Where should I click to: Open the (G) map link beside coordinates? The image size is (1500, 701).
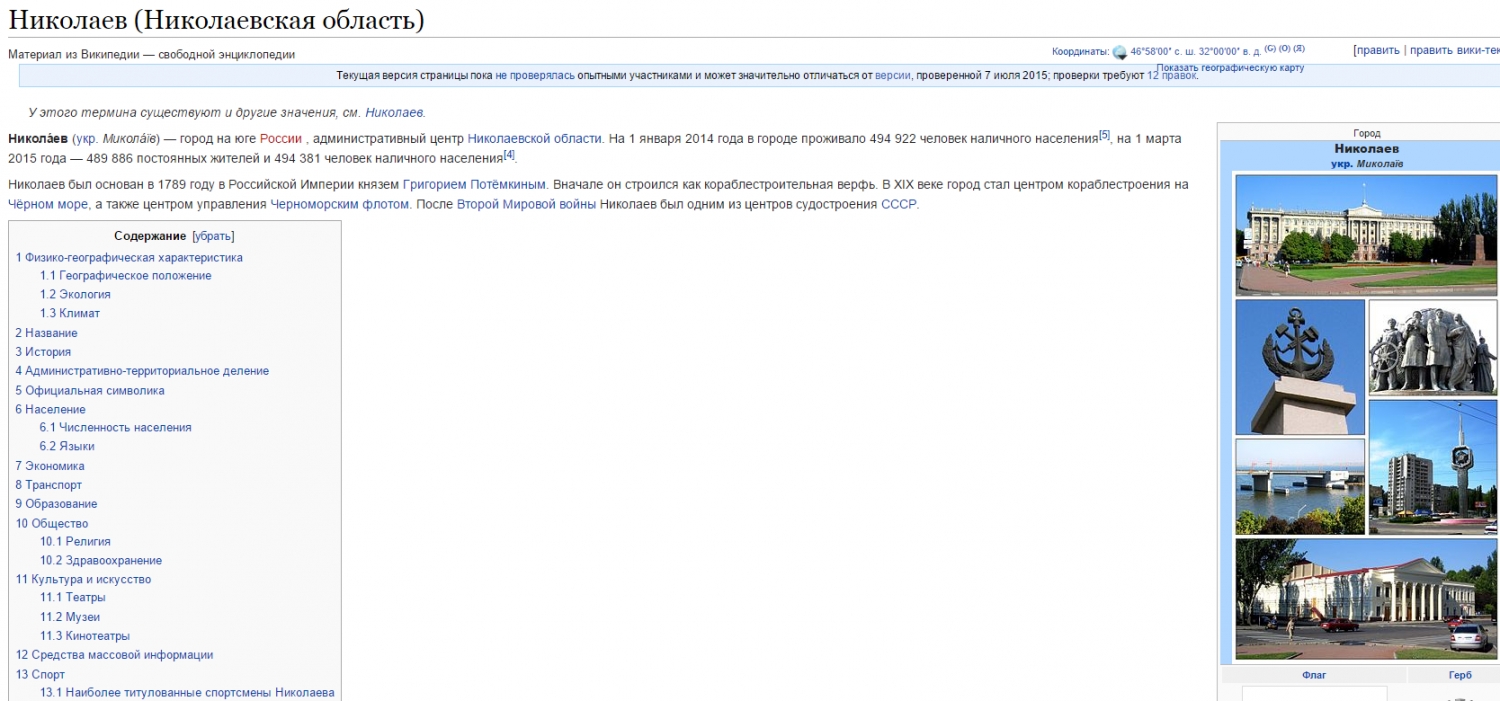[x=1270, y=48]
